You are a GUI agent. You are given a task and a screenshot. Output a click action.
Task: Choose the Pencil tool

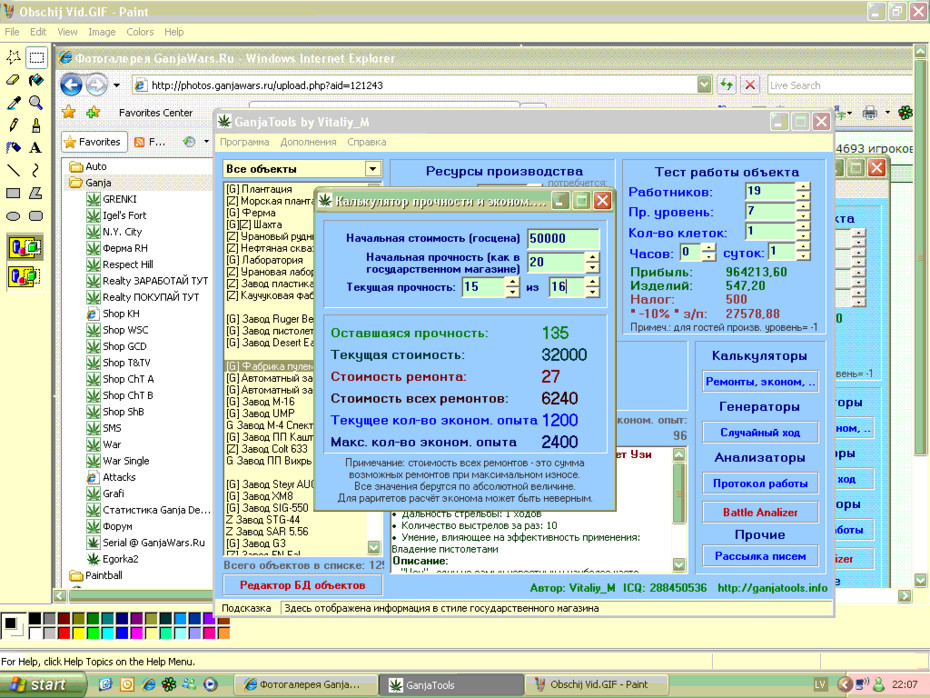click(13, 125)
